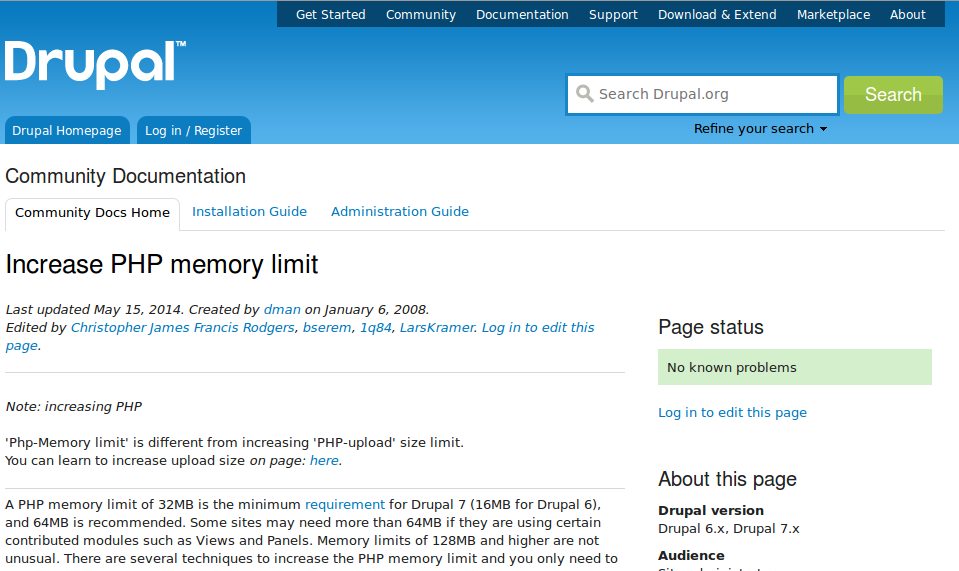Open Download & Extend menu

pyautogui.click(x=717, y=14)
